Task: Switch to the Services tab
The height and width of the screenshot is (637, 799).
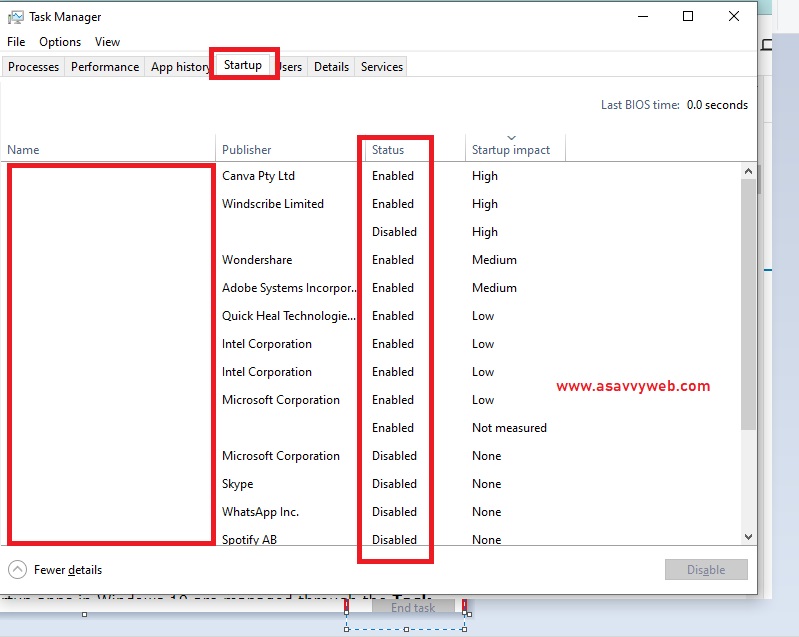Action: tap(382, 67)
